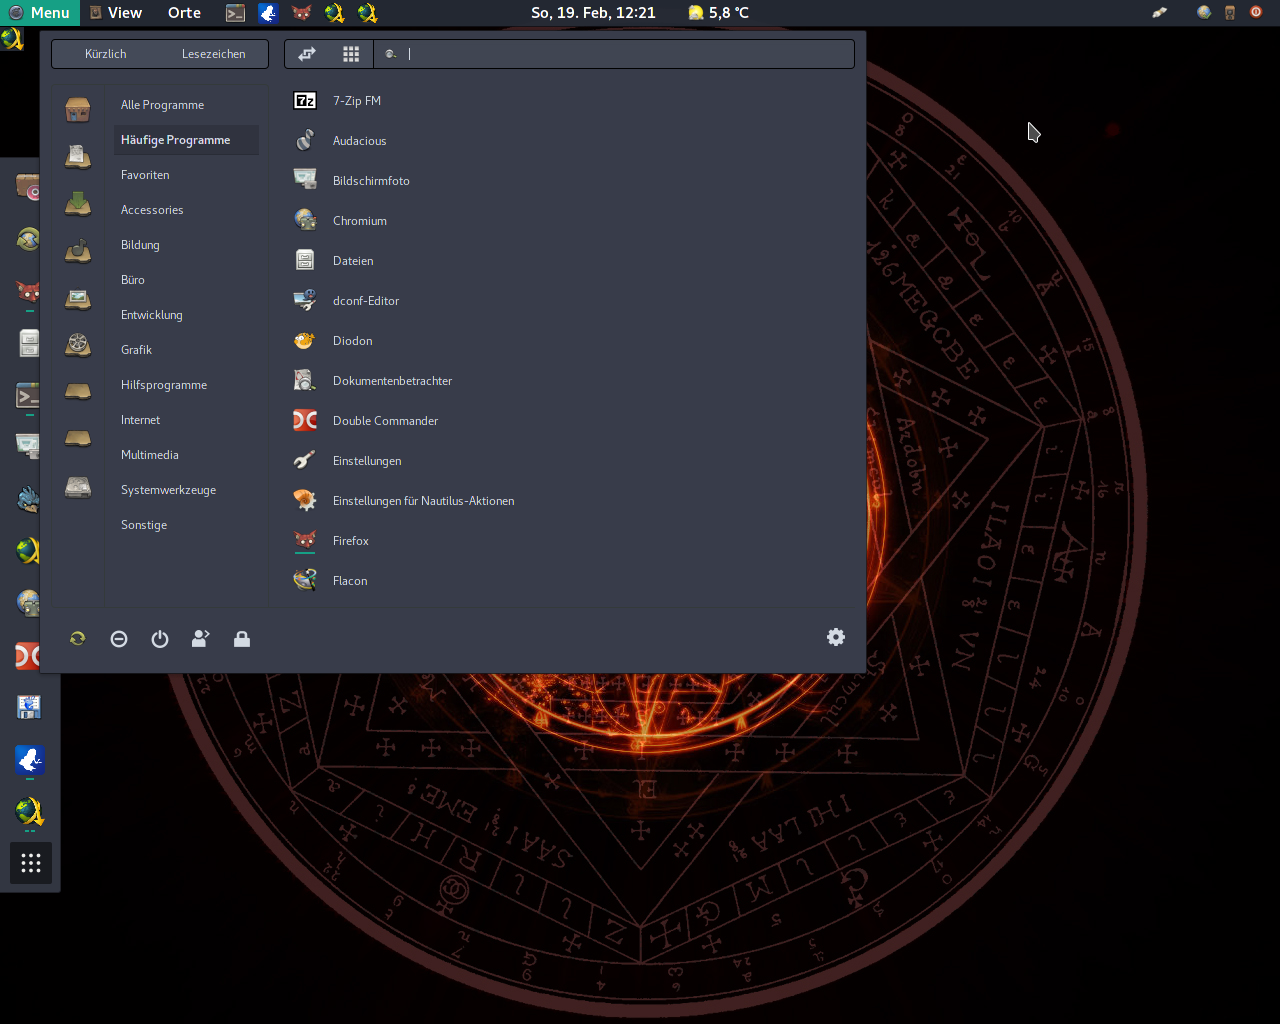Image resolution: width=1280 pixels, height=1024 pixels.
Task: Click the power off icon
Action: click(x=160, y=639)
